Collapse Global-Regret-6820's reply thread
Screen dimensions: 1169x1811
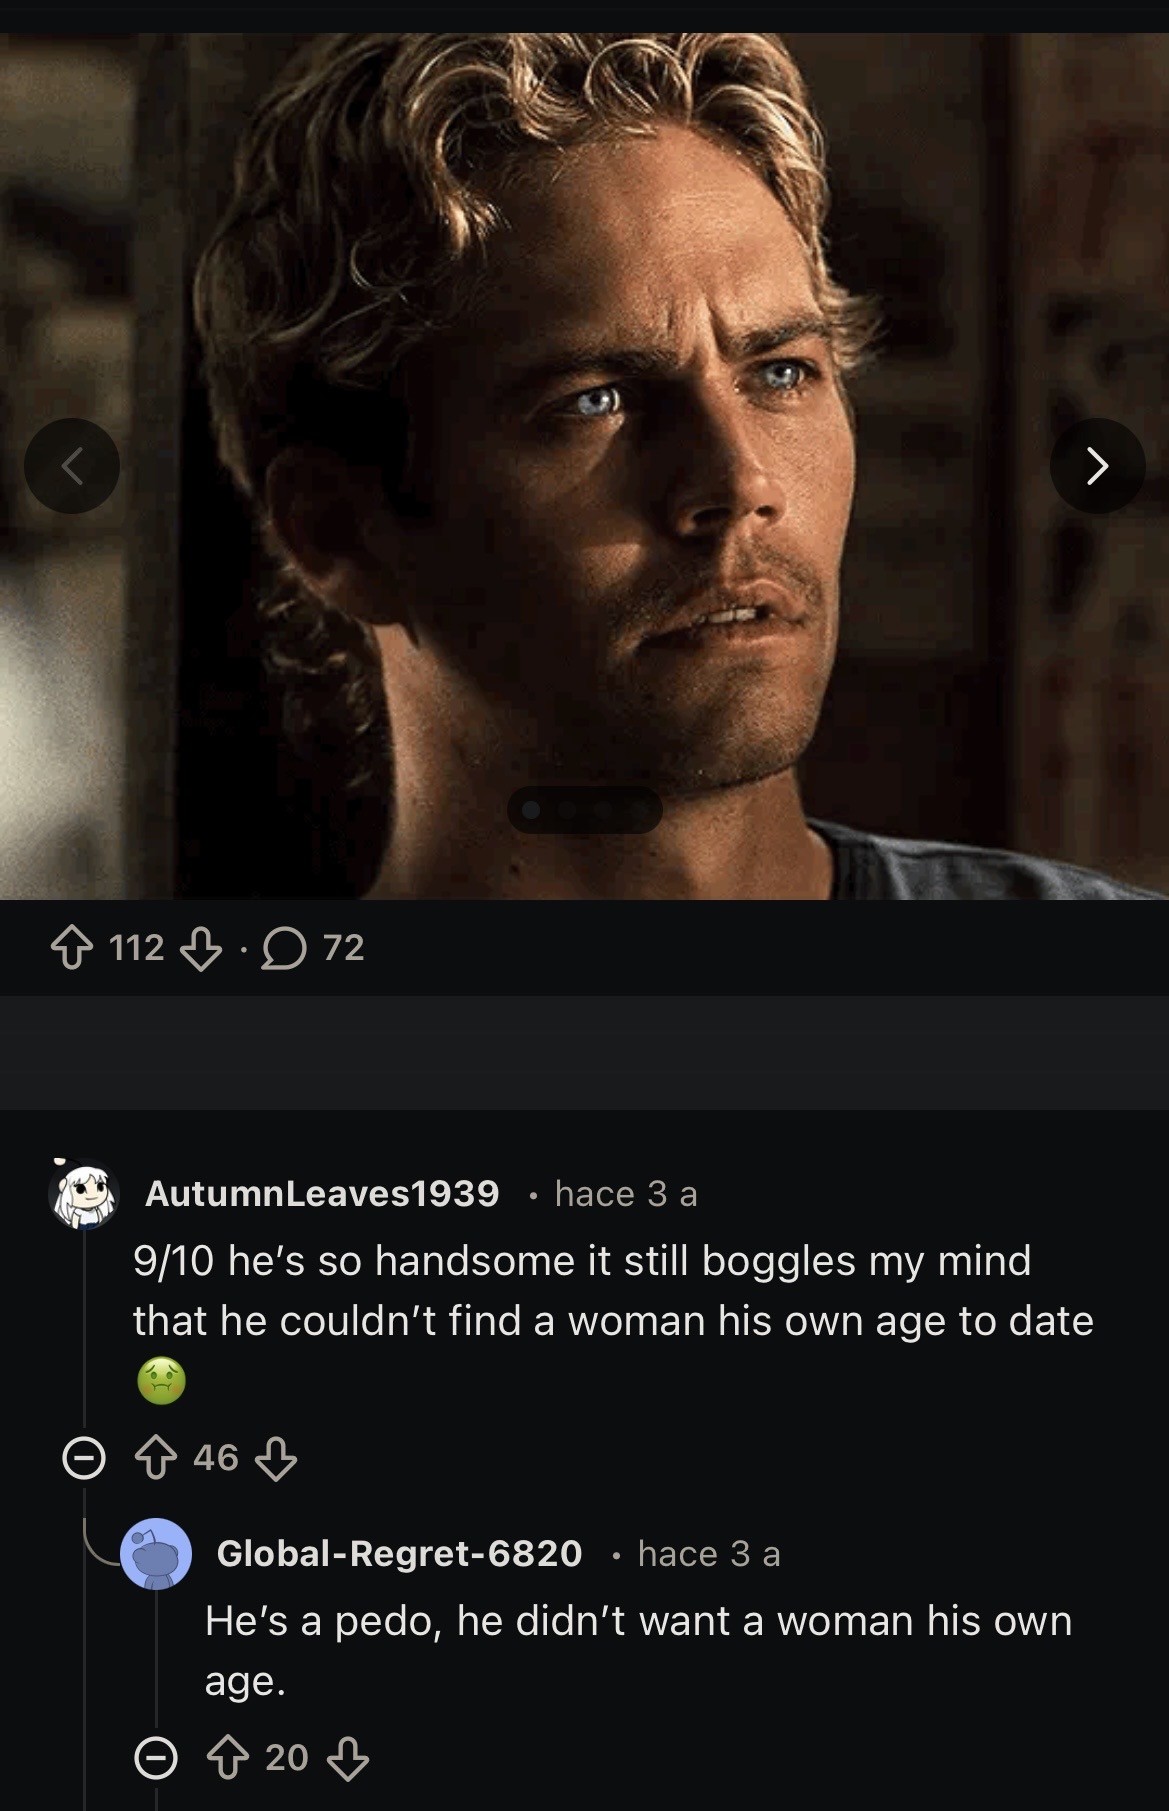156,1759
